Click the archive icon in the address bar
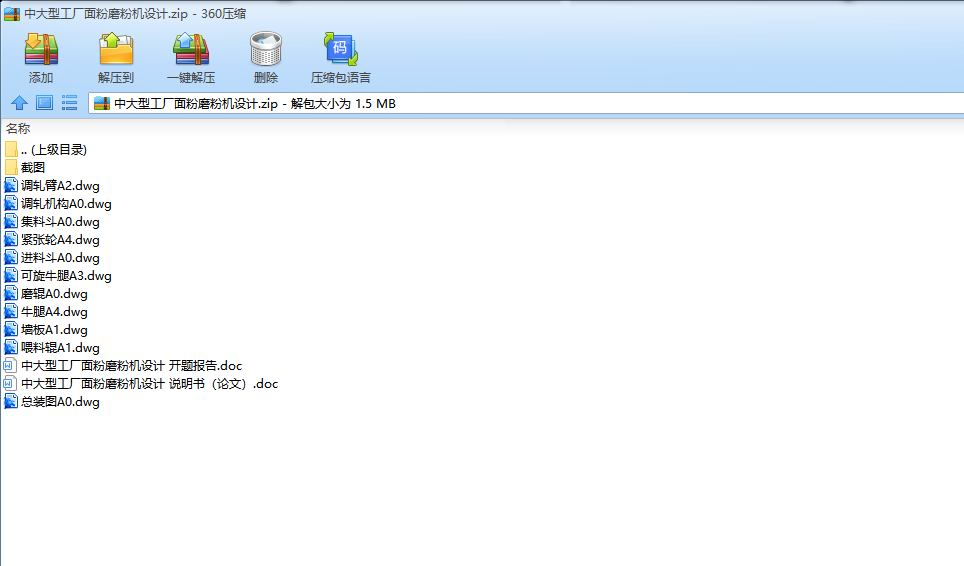 tap(102, 103)
